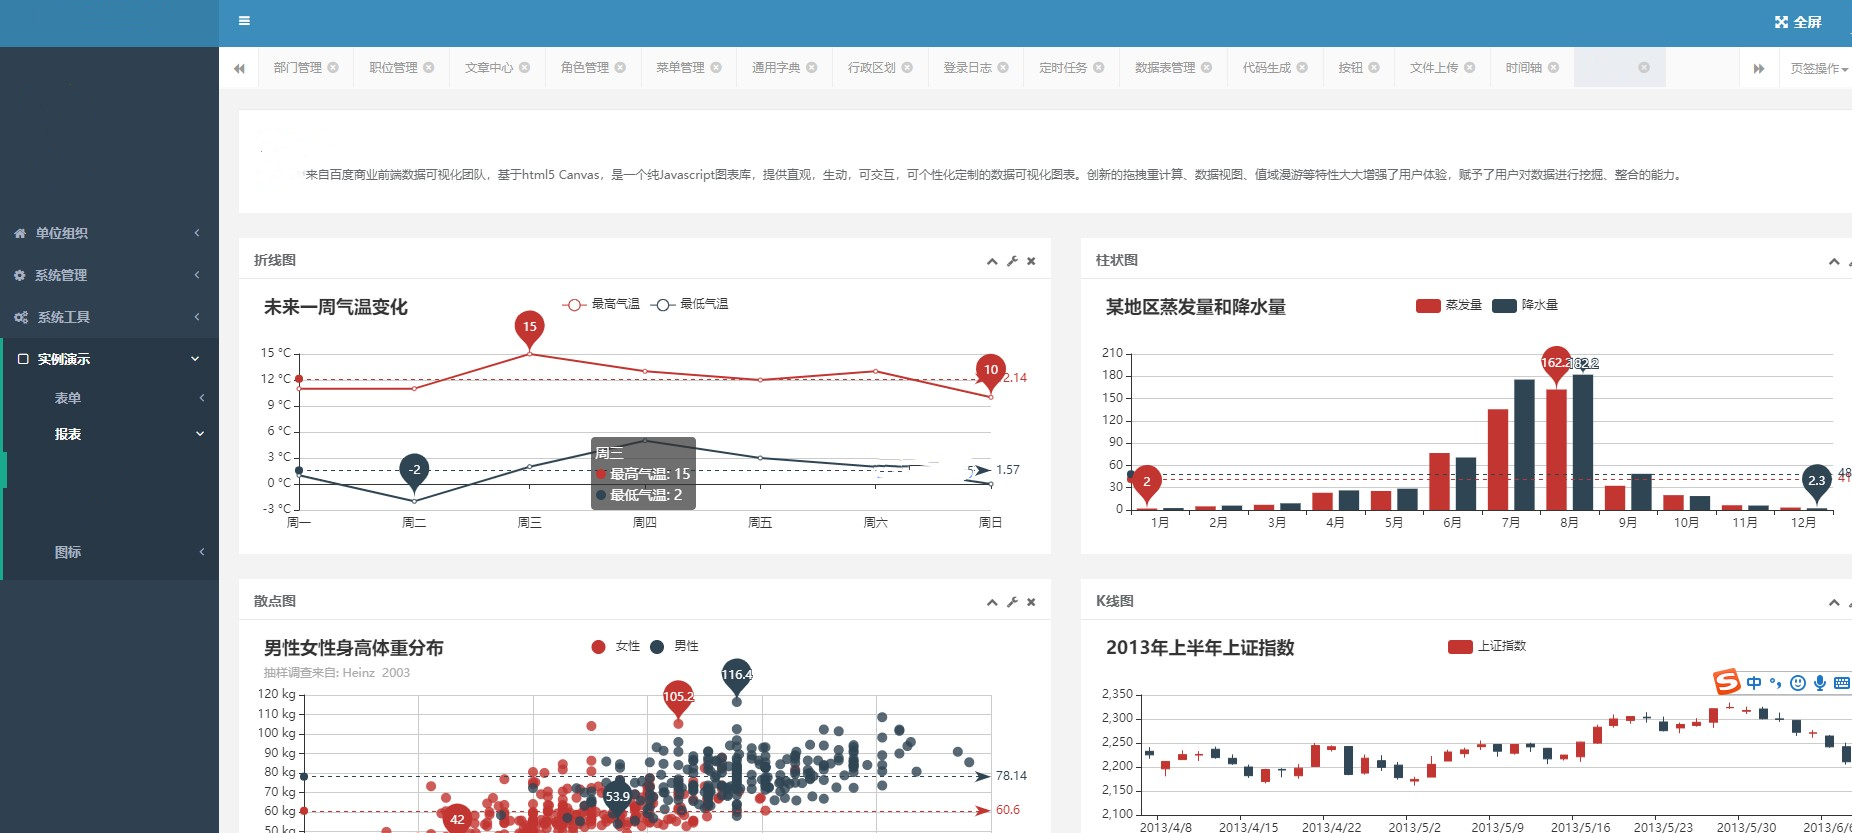Close the 职位管理 tab
The height and width of the screenshot is (833, 1852).
(429, 68)
